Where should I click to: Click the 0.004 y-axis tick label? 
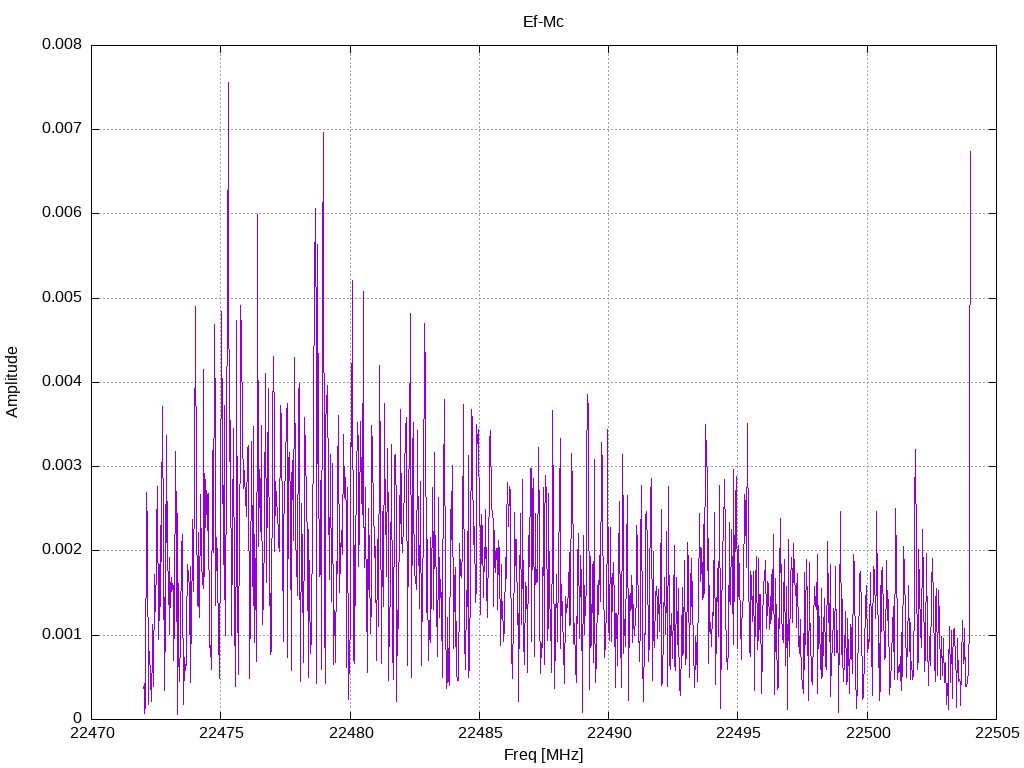(62, 381)
